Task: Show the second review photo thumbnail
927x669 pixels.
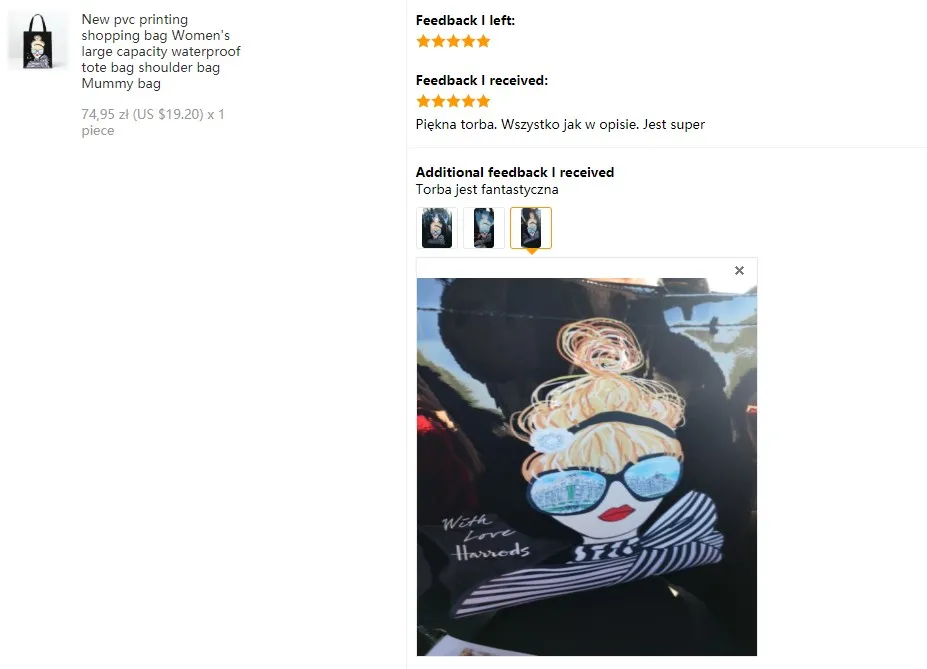Action: 484,228
